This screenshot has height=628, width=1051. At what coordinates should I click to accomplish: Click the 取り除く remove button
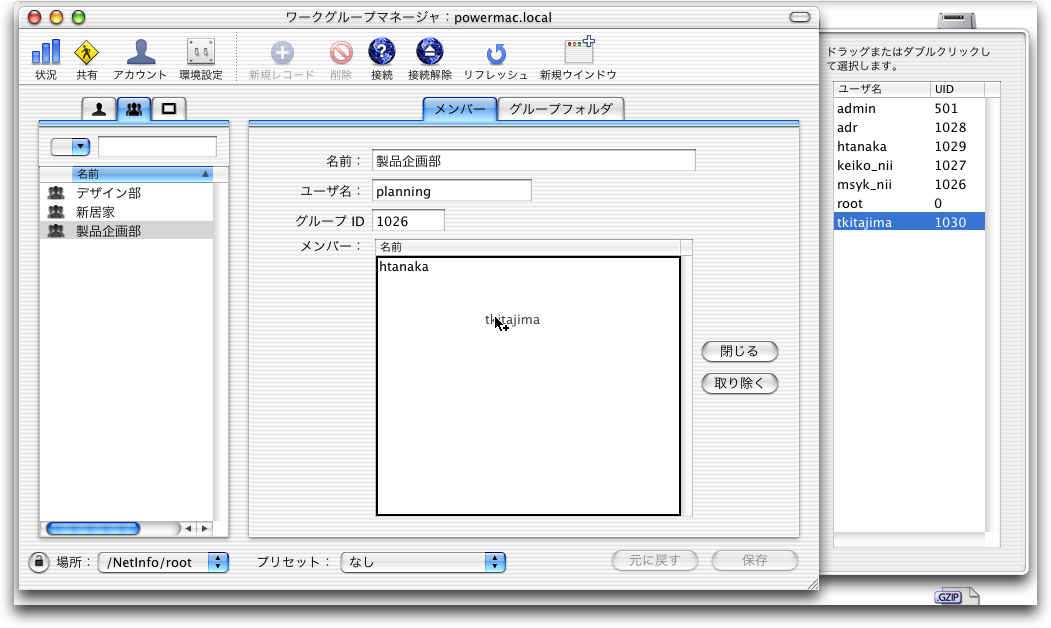tap(740, 383)
